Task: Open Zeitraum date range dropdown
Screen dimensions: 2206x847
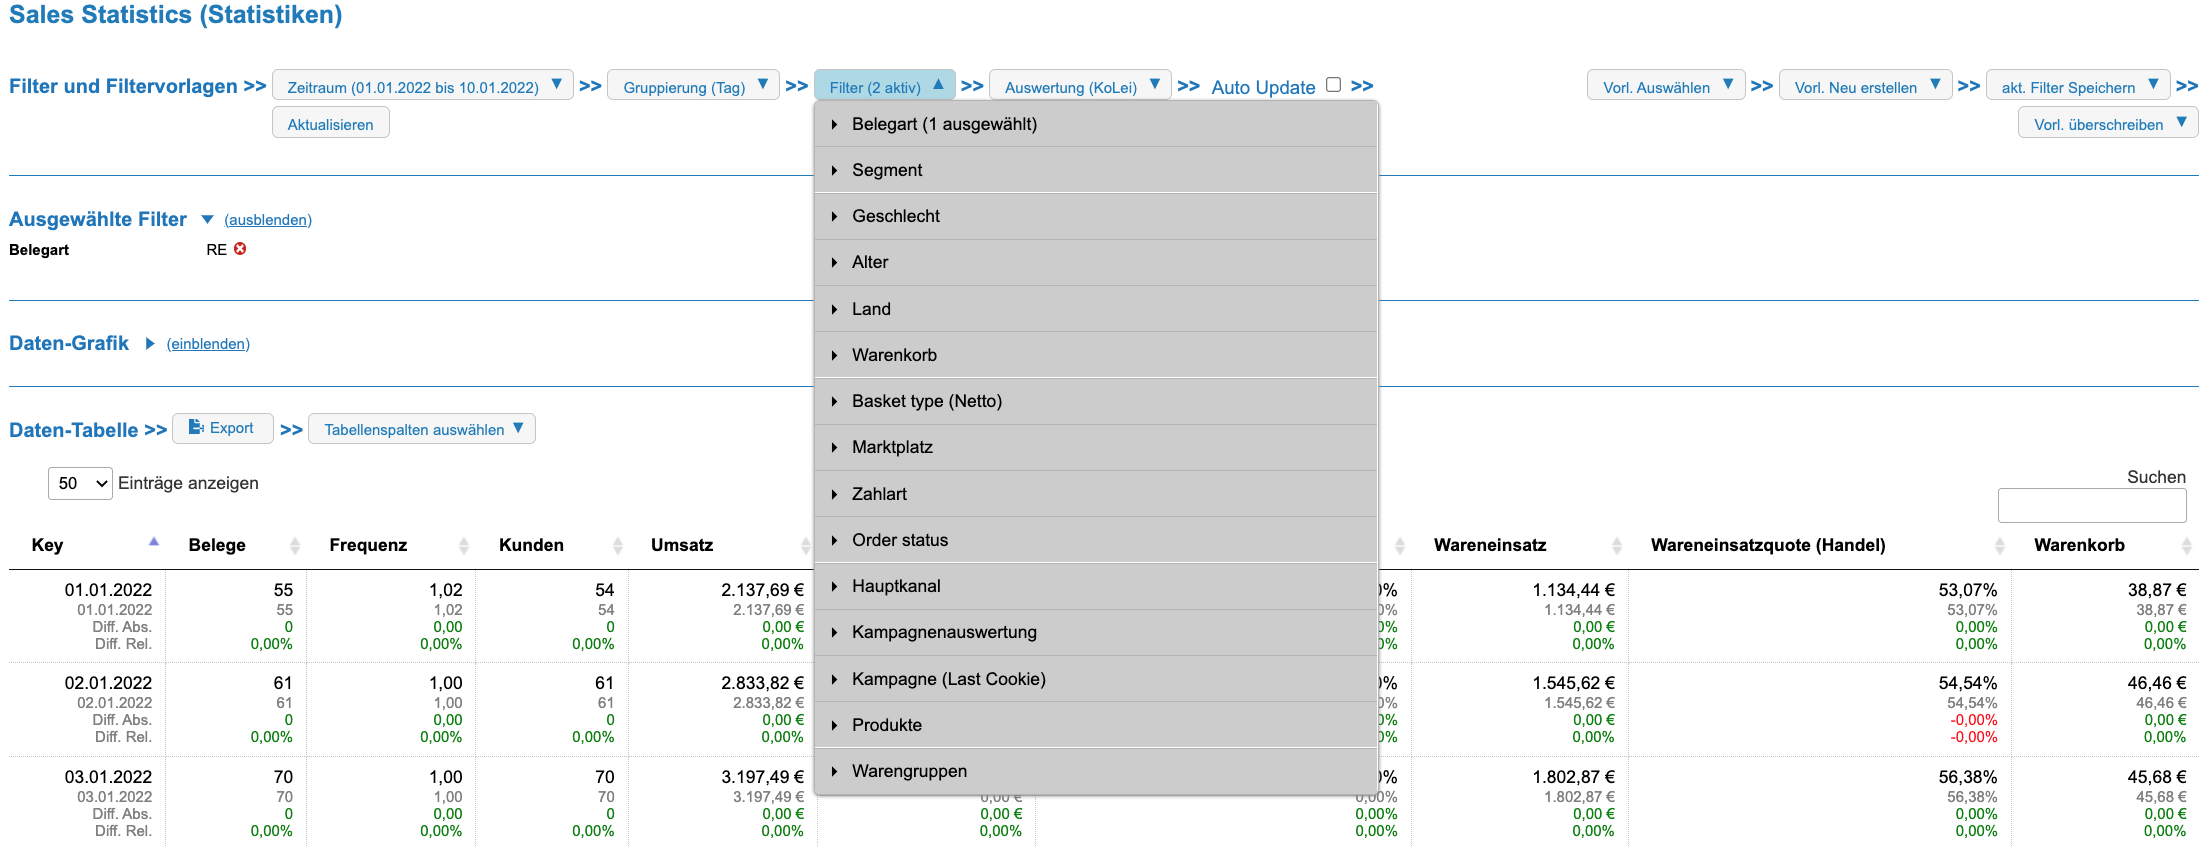Action: [423, 86]
